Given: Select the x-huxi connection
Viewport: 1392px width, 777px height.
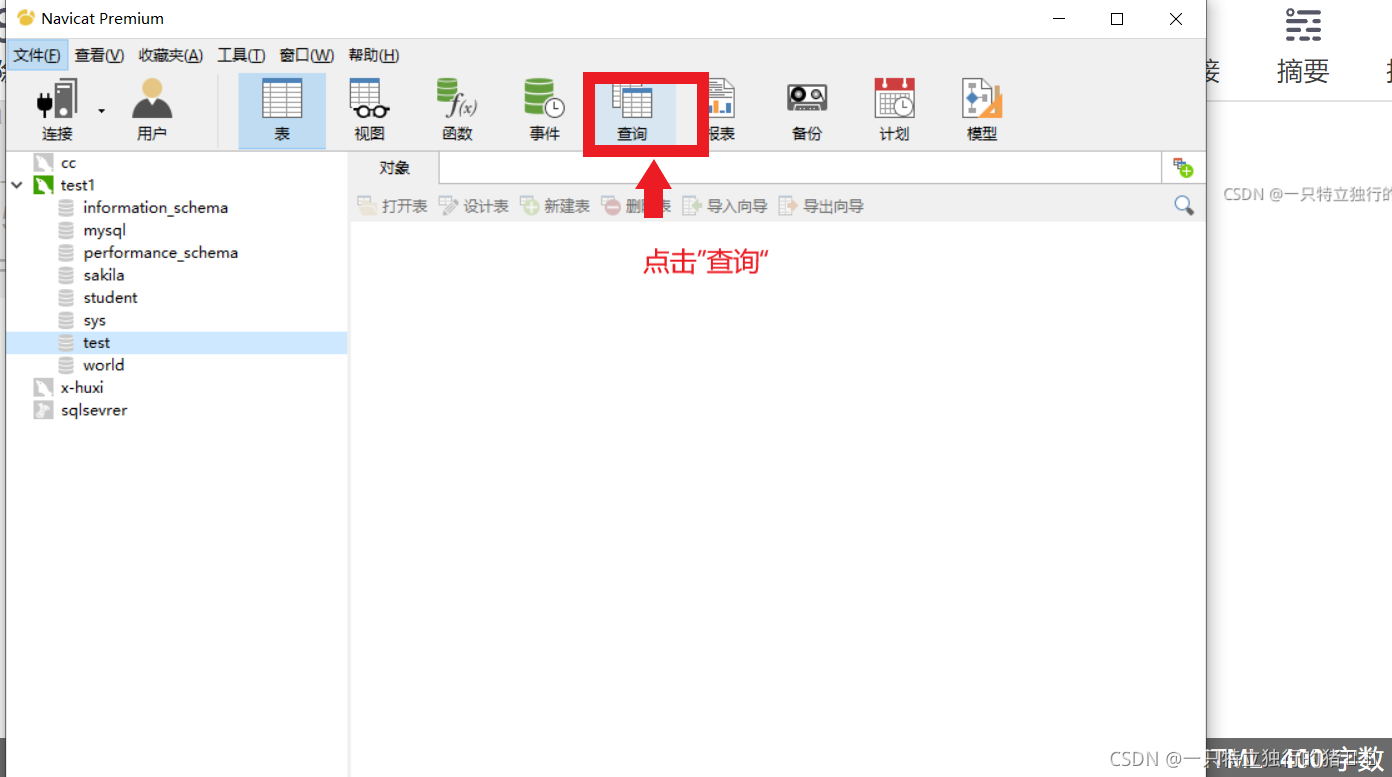Looking at the screenshot, I should [x=82, y=388].
